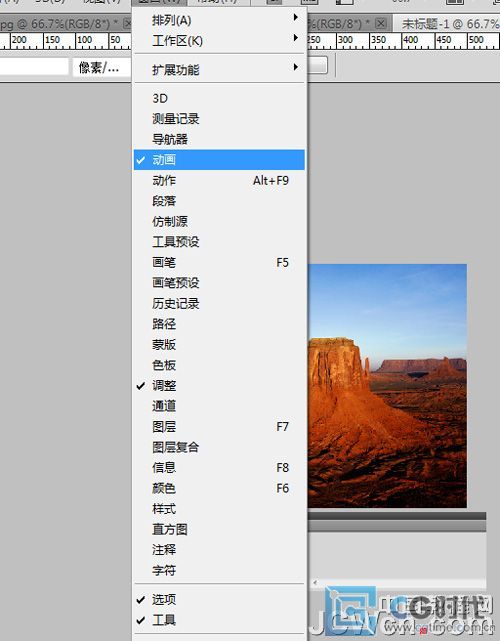Open the 动作 panel (Alt+F9)
Screen dimensions: 500x641
pyautogui.click(x=219, y=180)
